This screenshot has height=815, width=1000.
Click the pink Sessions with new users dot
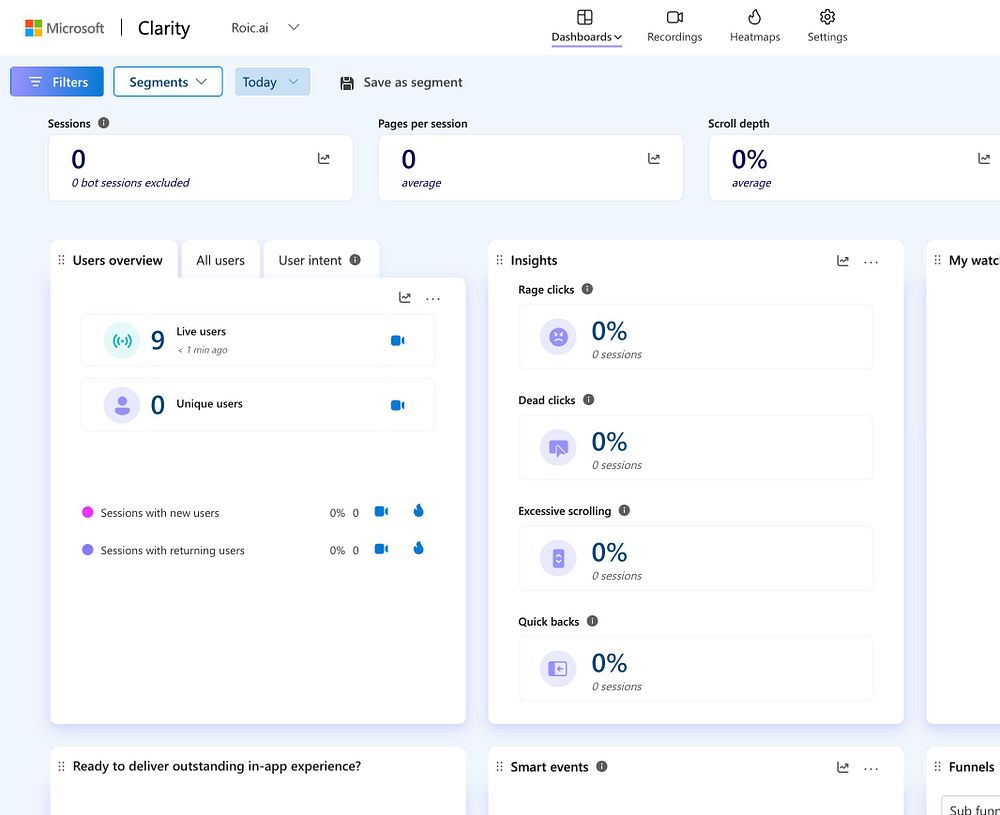(87, 513)
